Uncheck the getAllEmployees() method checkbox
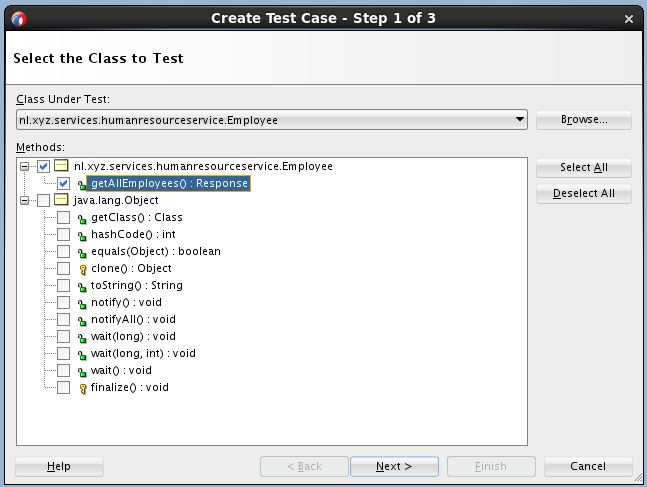Screen dimensions: 647x487 (64, 184)
